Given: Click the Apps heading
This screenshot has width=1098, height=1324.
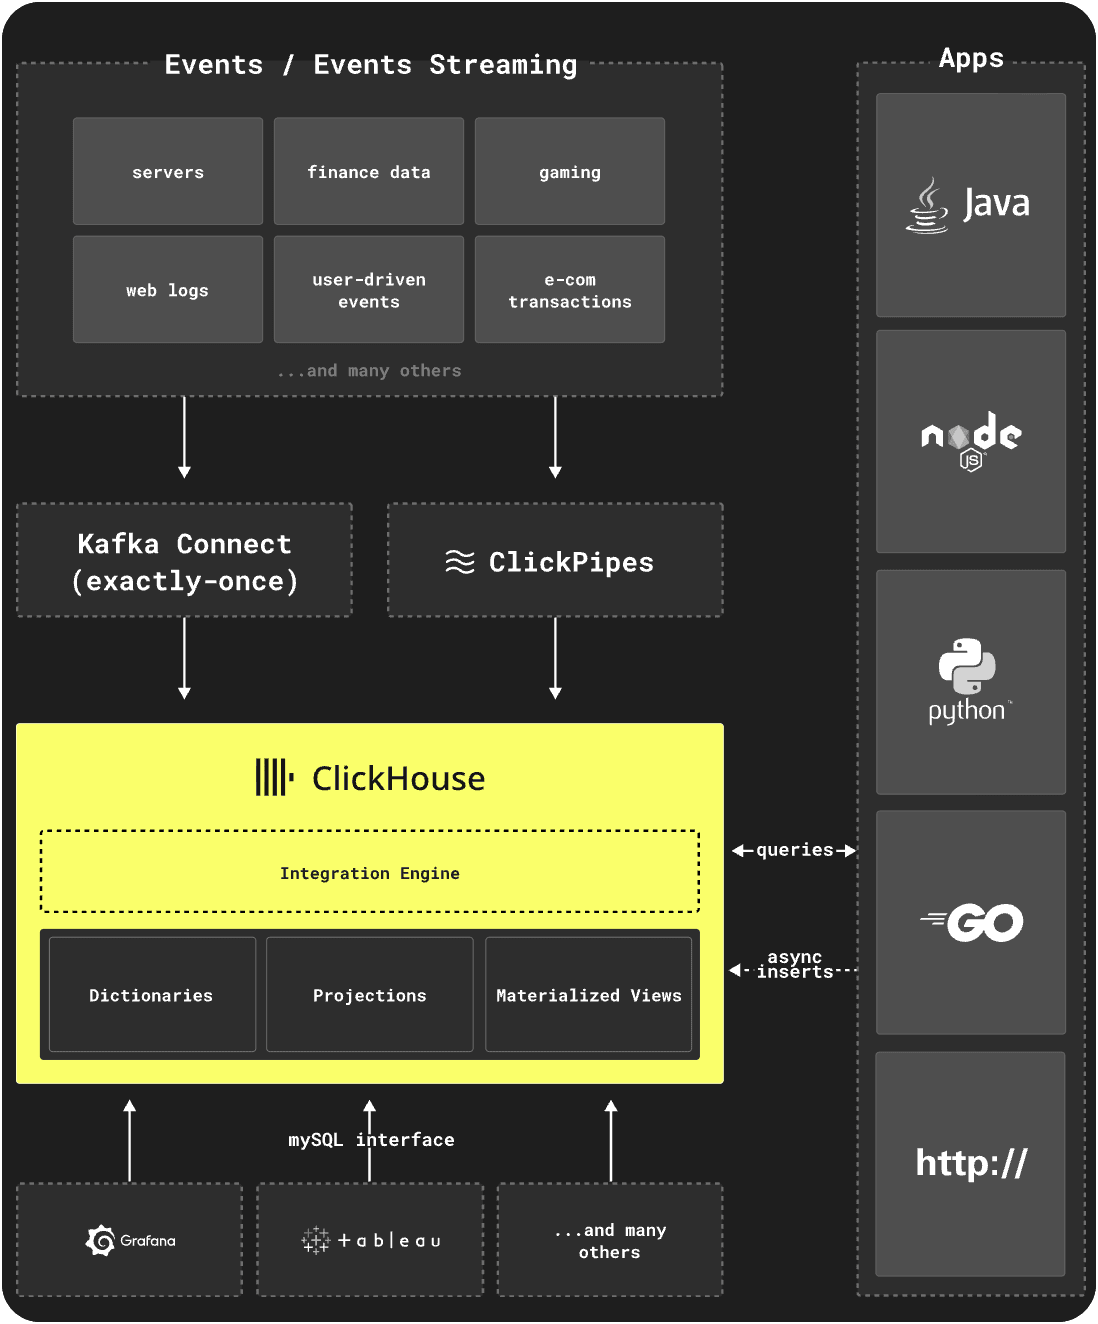Looking at the screenshot, I should [x=971, y=59].
